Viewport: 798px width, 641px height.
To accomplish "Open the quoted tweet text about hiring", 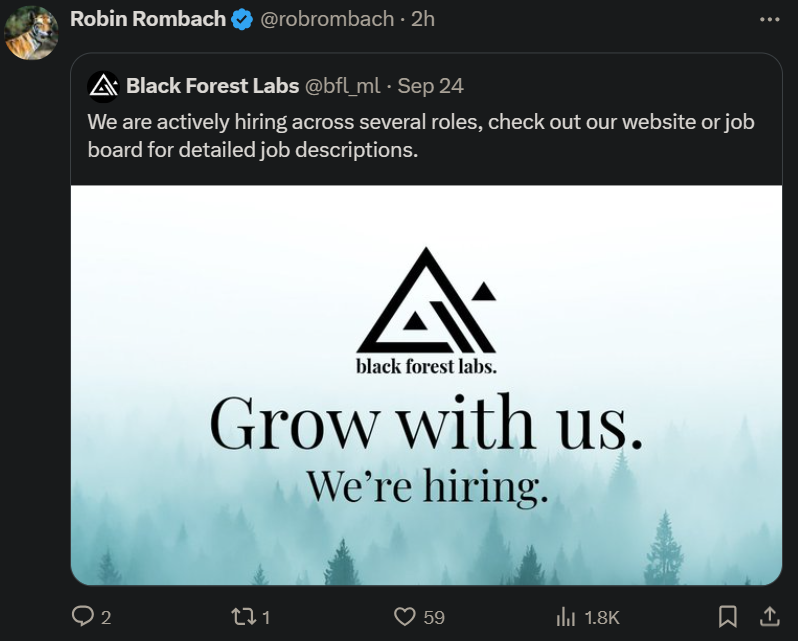I will [421, 136].
